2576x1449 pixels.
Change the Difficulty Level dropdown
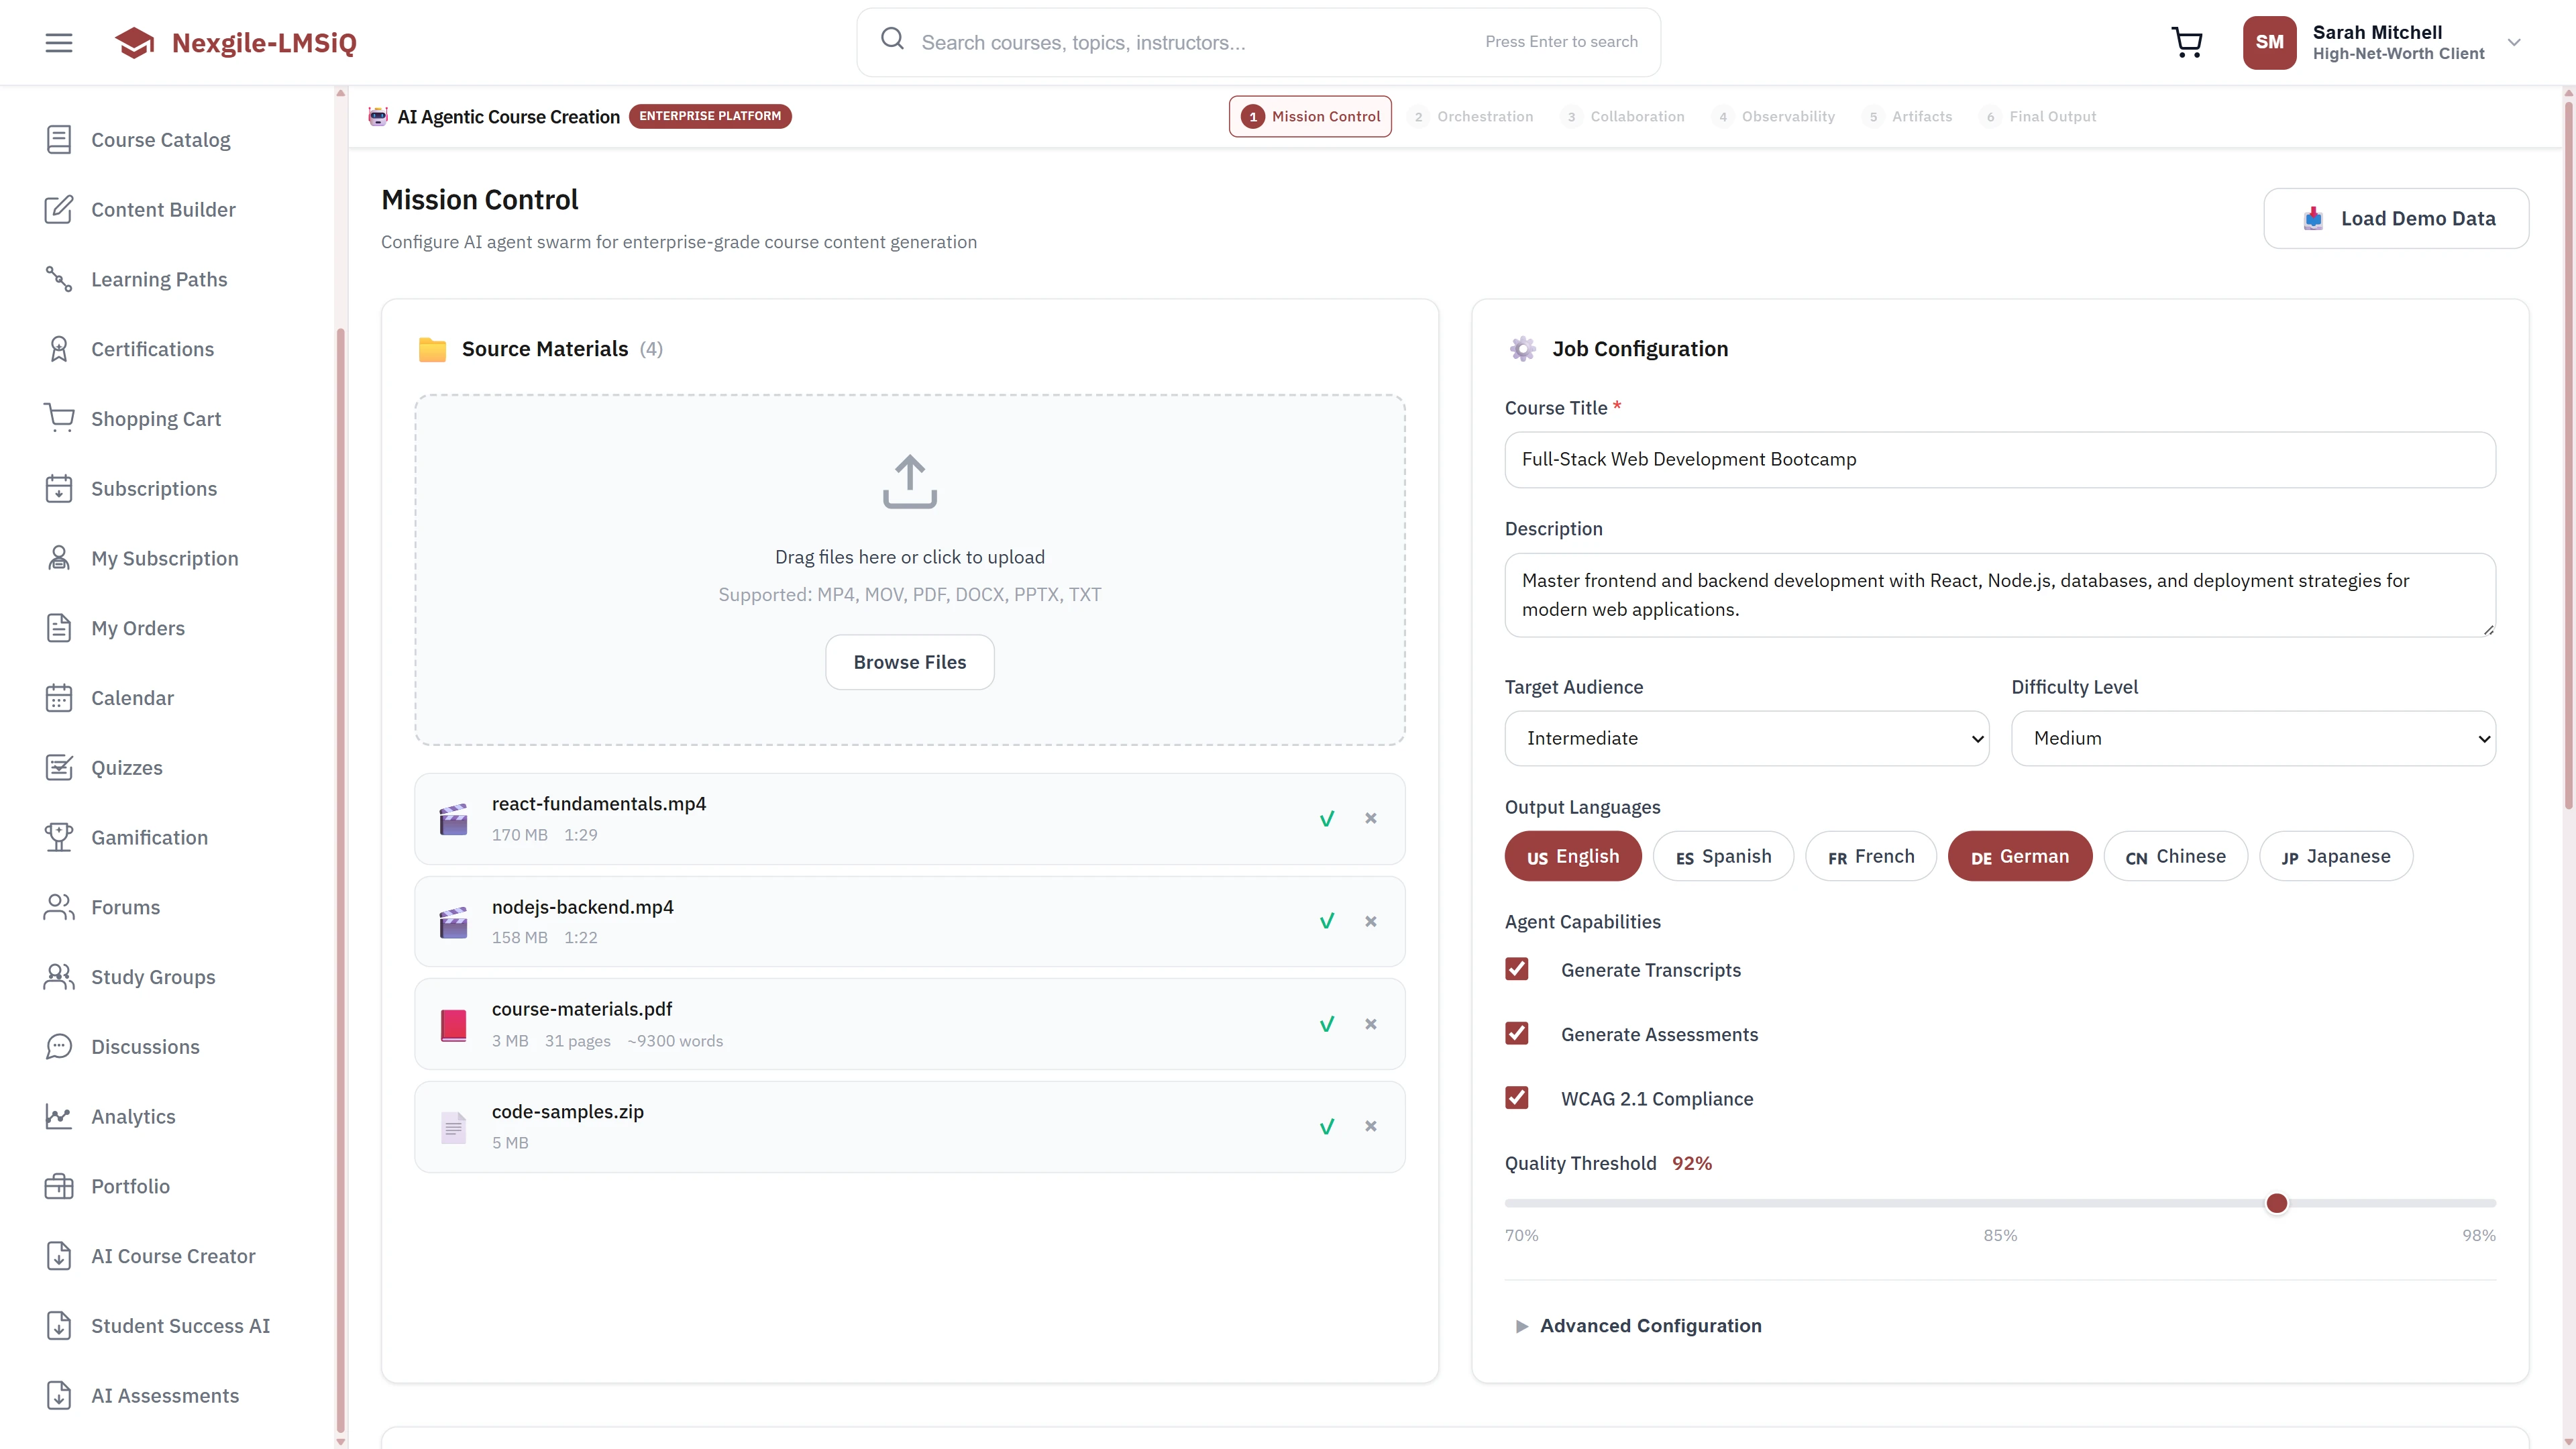2253,738
